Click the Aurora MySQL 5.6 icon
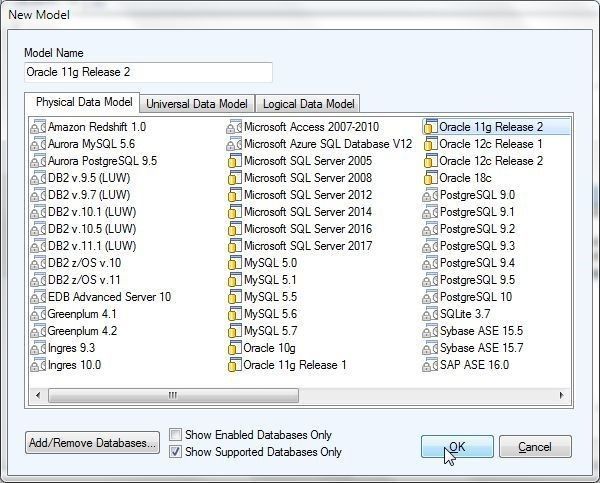 point(38,144)
